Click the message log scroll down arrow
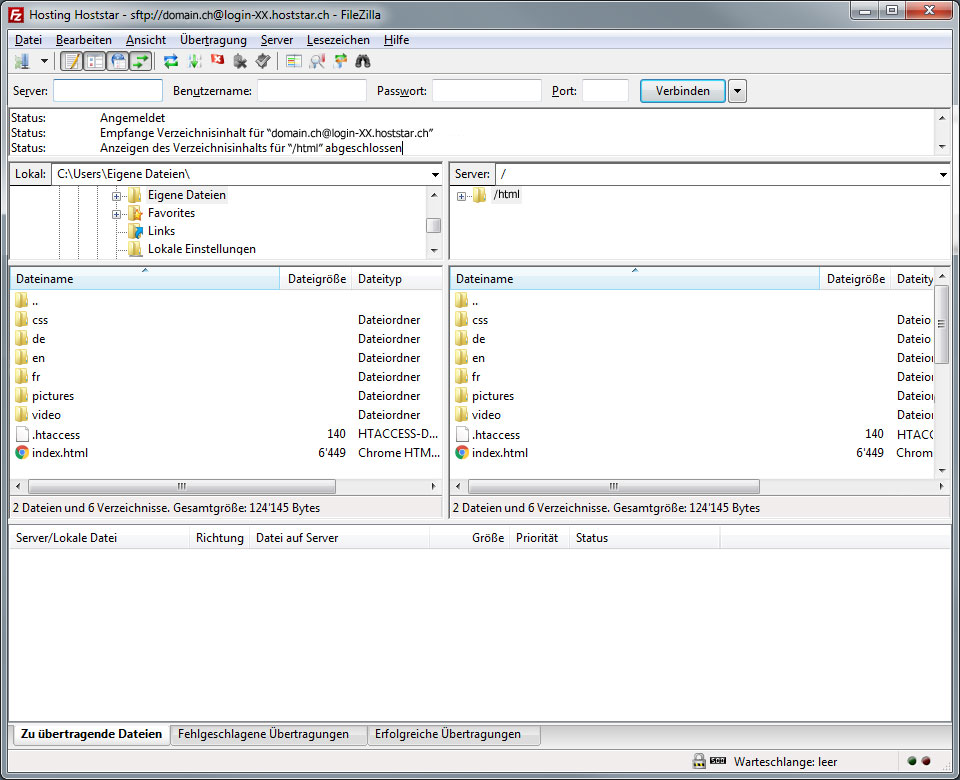The image size is (960, 780). pyautogui.click(x=942, y=148)
